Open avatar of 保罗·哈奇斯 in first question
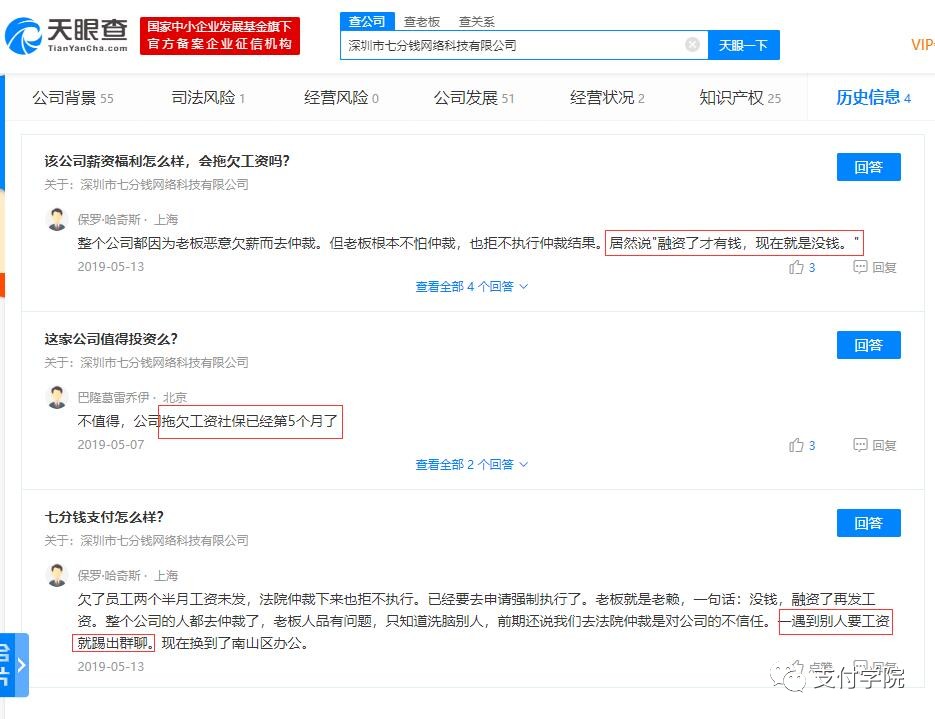The image size is (935, 719). coord(57,219)
